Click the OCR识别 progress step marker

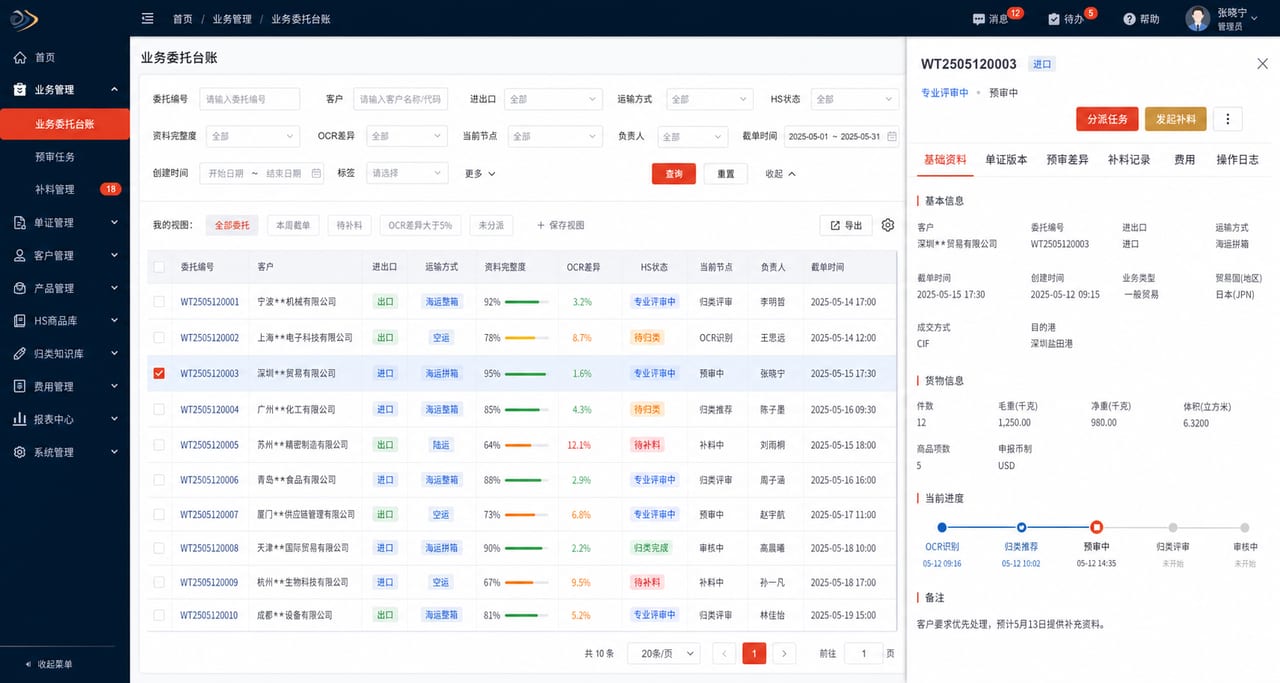click(941, 527)
